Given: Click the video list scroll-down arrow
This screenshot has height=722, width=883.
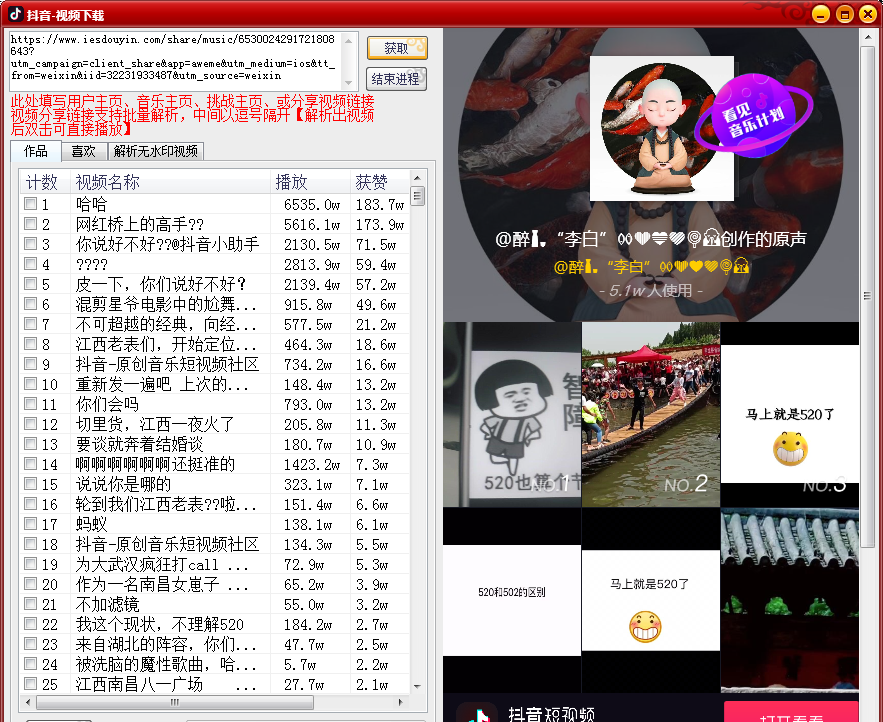Looking at the screenshot, I should (x=417, y=687).
